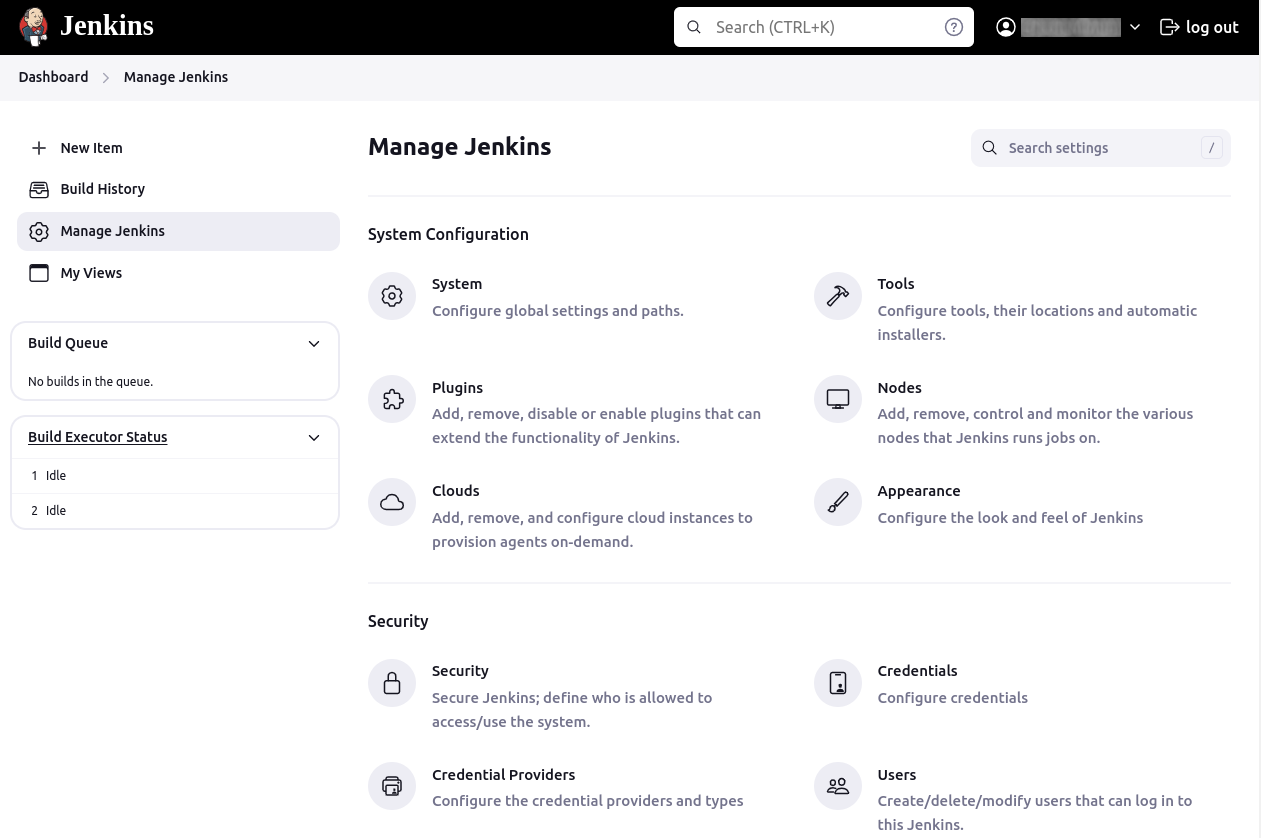Navigate to Dashboard breadcrumb link

click(x=53, y=77)
